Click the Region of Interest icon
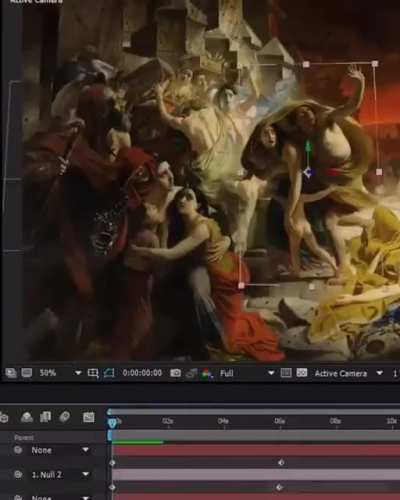This screenshot has width=400, height=500. (93, 373)
